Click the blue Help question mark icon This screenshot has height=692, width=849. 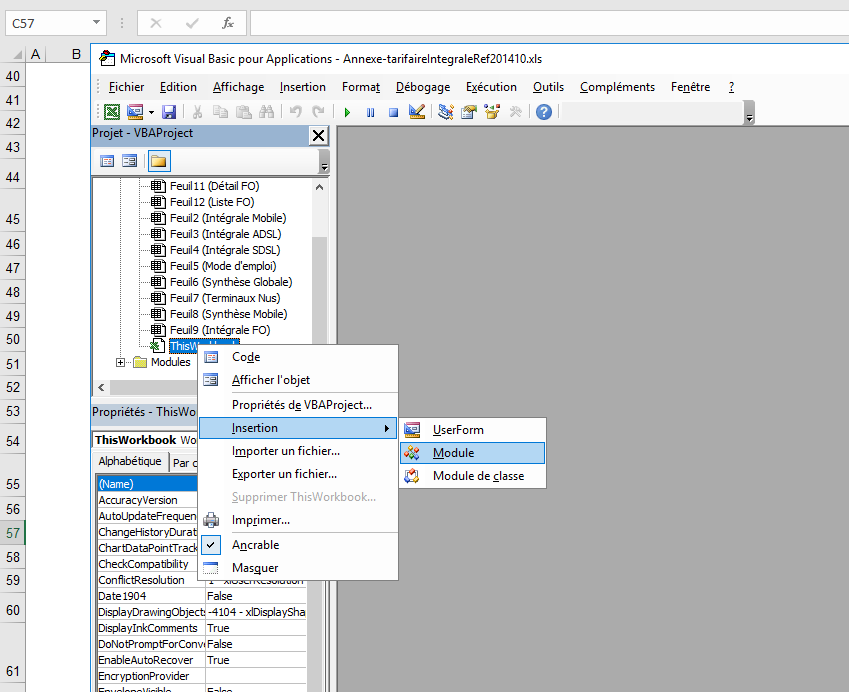544,112
